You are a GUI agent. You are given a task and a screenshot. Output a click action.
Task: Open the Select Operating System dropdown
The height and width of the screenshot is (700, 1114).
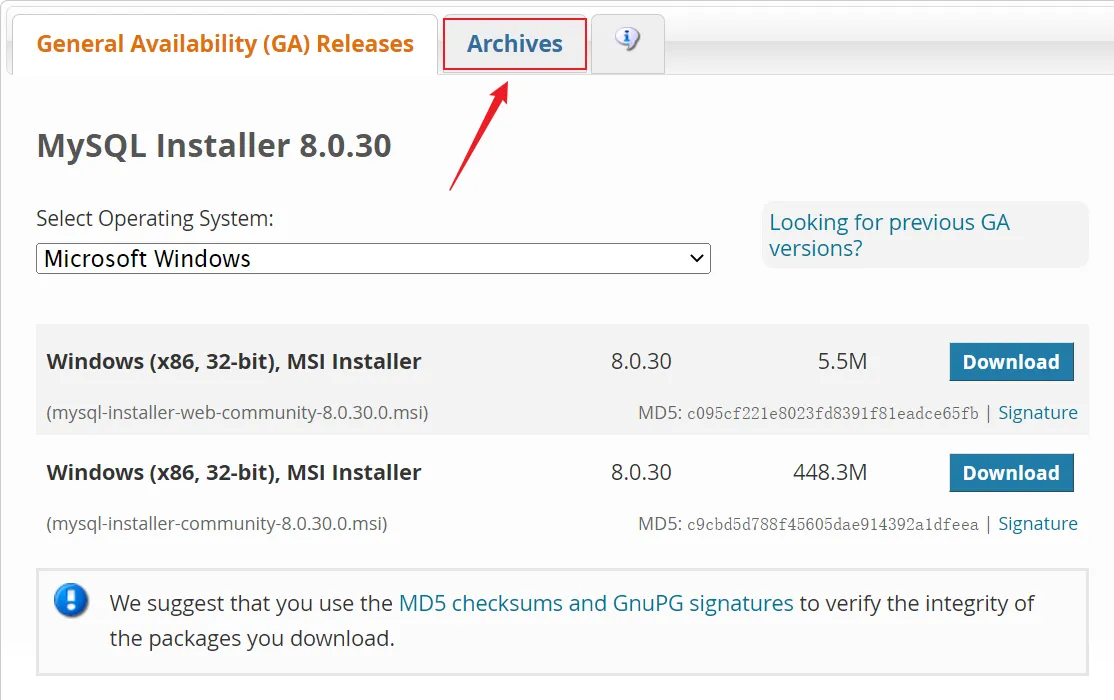coord(372,258)
